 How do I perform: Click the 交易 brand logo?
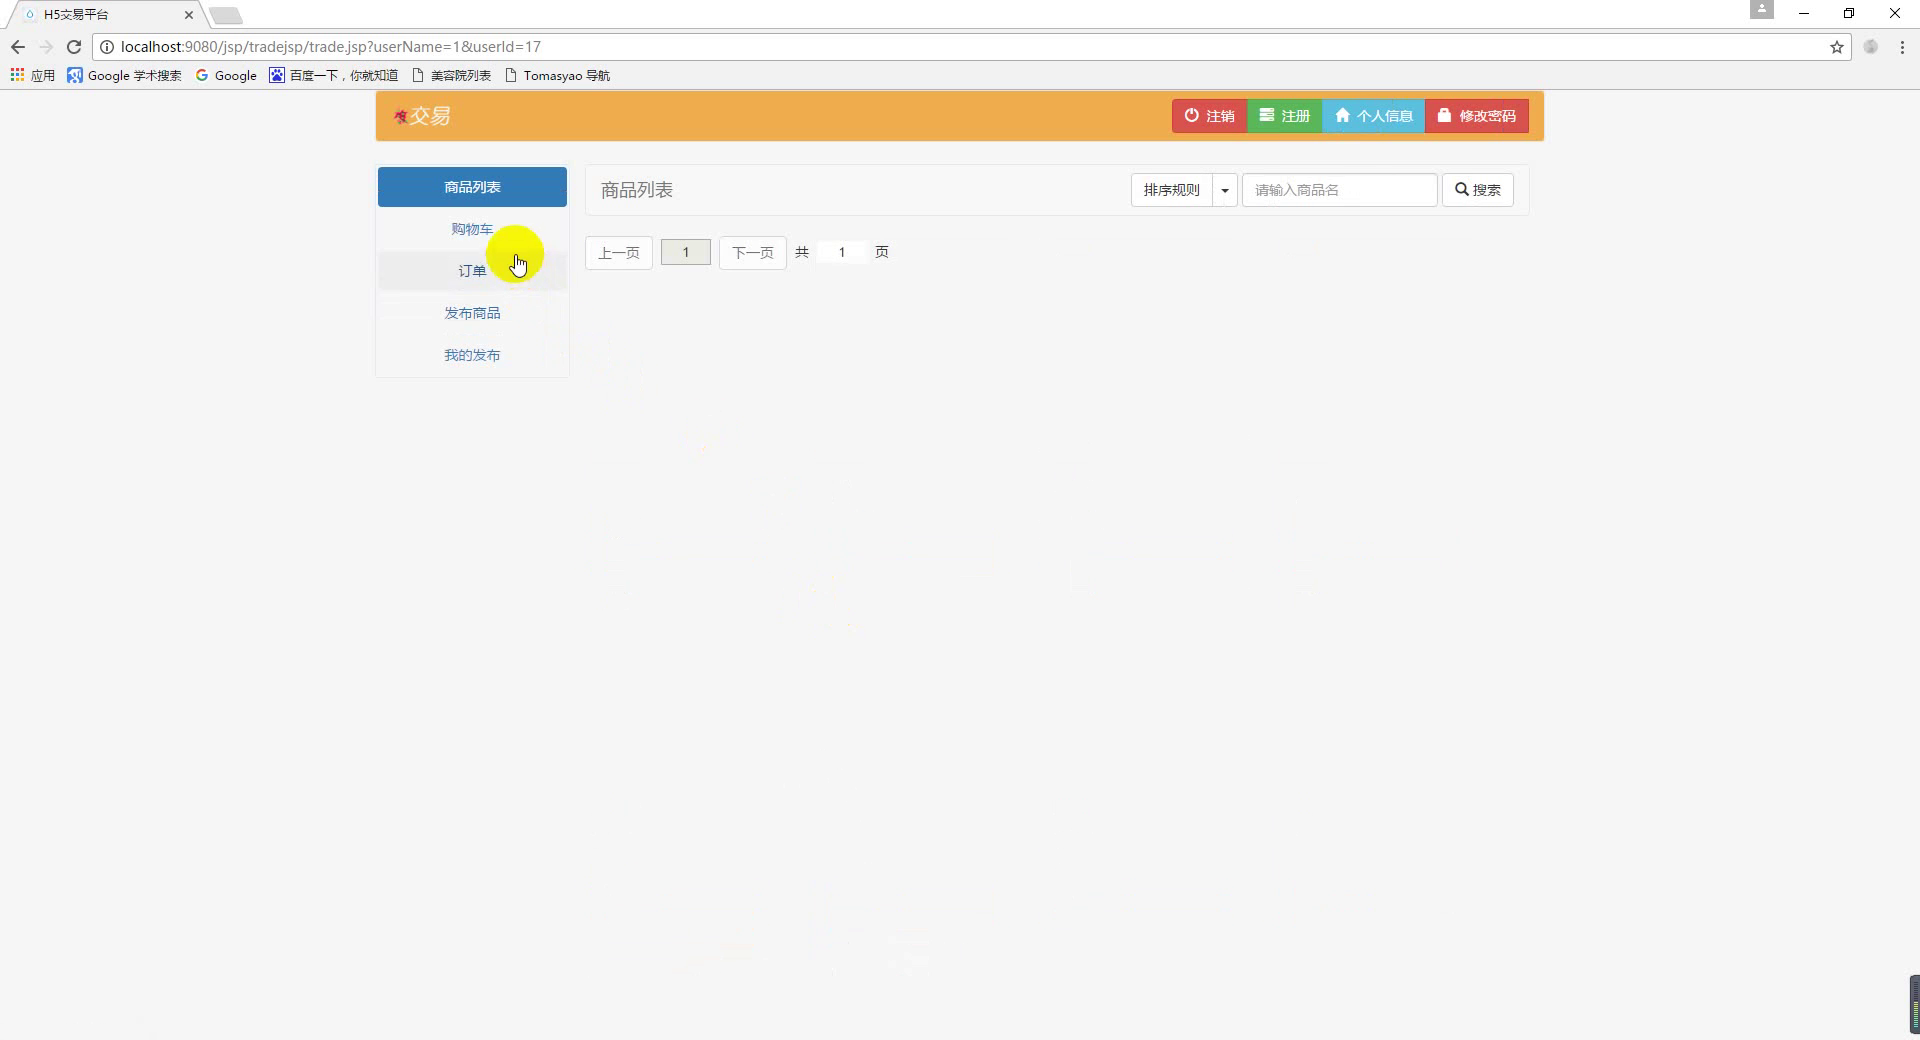(422, 116)
